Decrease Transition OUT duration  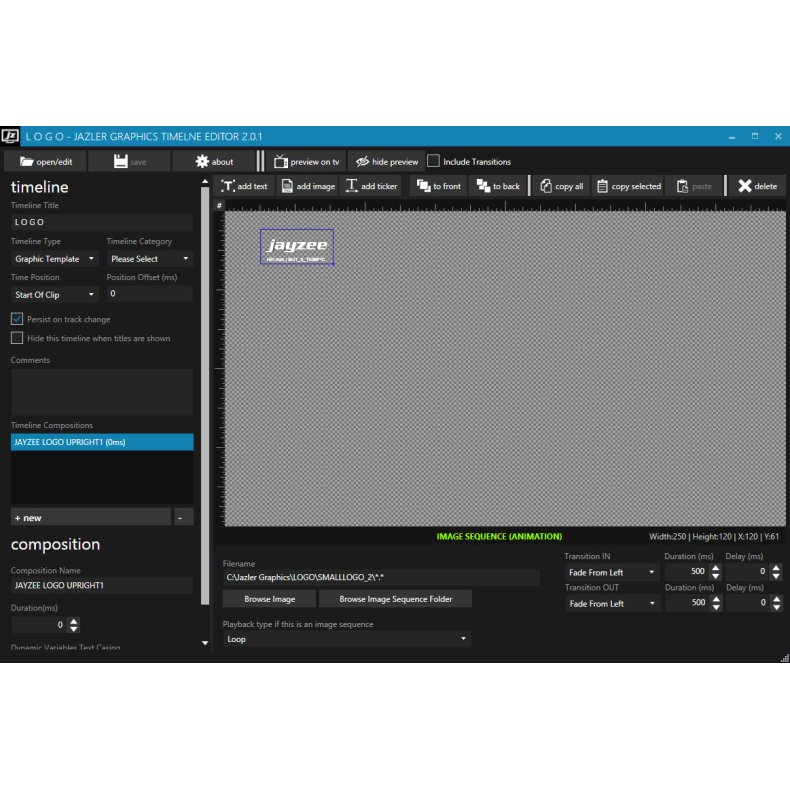click(x=716, y=607)
